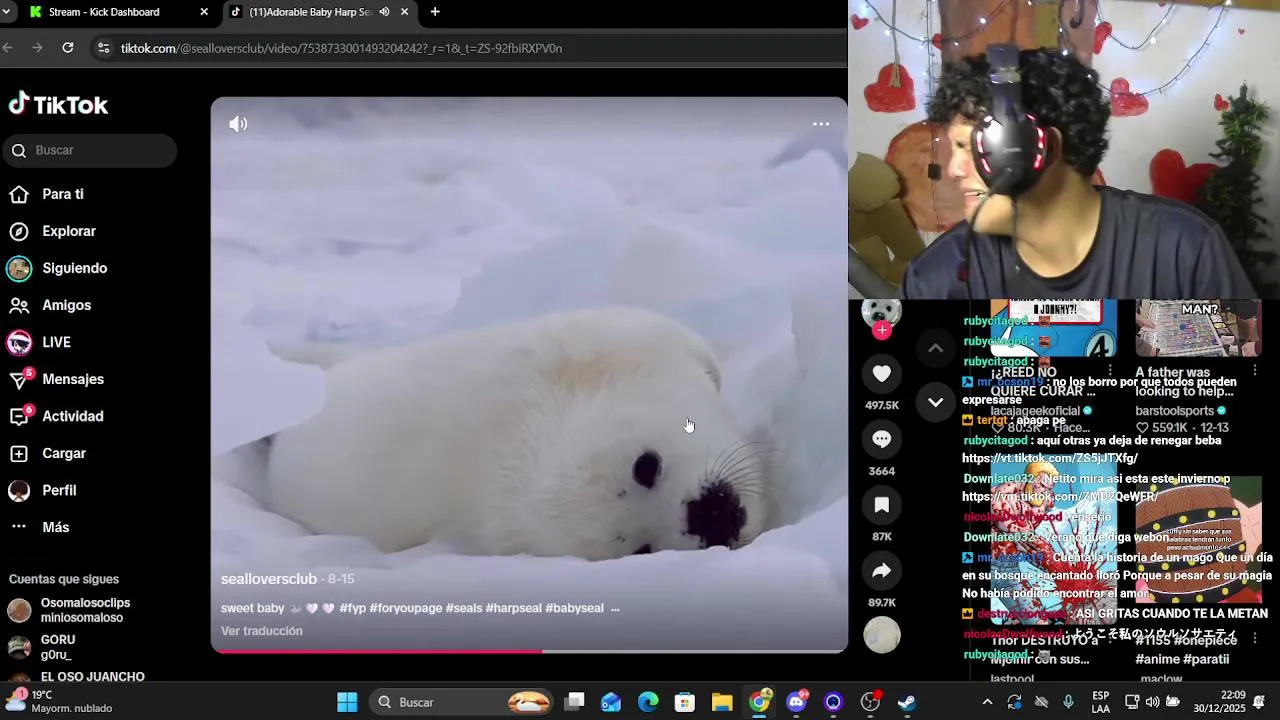The height and width of the screenshot is (720, 1280).
Task: Open Microsoft Edge from the taskbar
Action: 648,702
